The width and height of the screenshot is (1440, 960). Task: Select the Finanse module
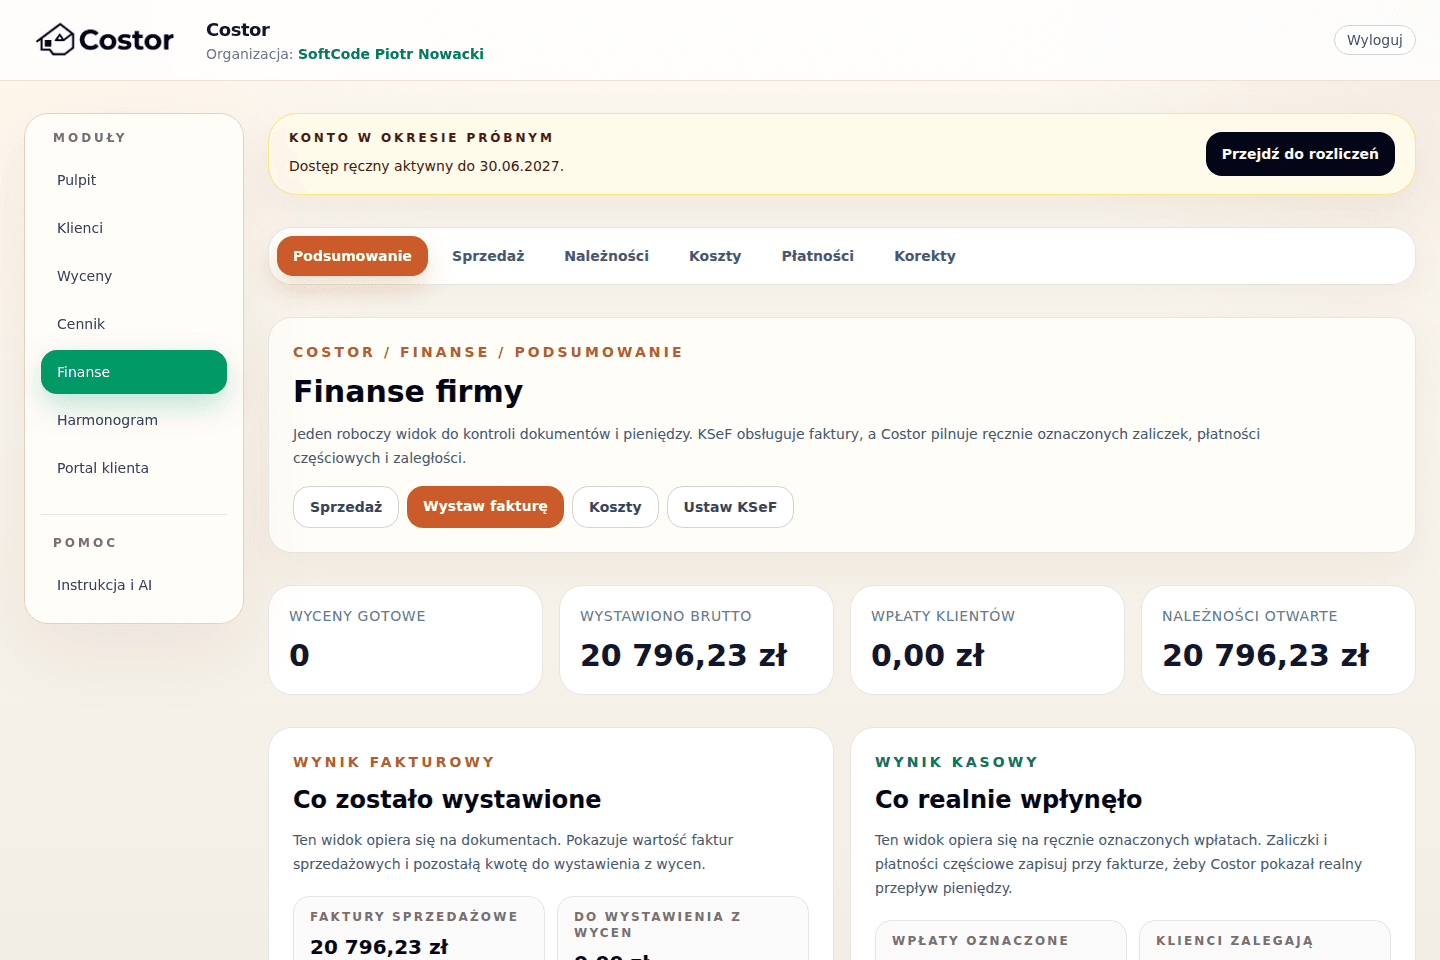(134, 372)
